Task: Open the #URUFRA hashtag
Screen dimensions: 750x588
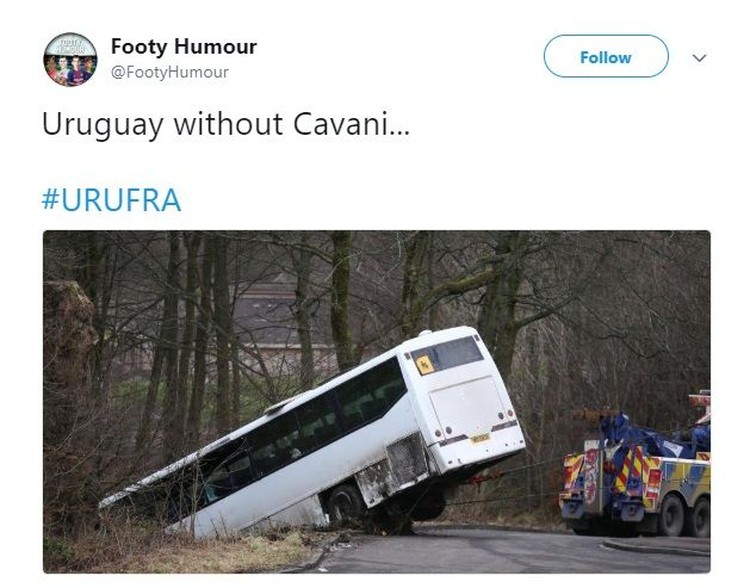Action: (x=111, y=200)
